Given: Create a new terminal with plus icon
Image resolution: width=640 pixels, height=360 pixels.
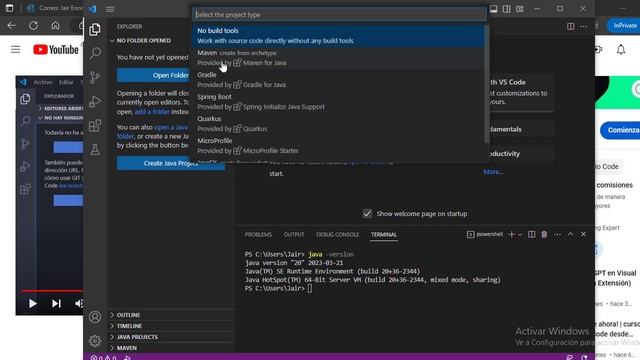Looking at the screenshot, I should pos(511,234).
